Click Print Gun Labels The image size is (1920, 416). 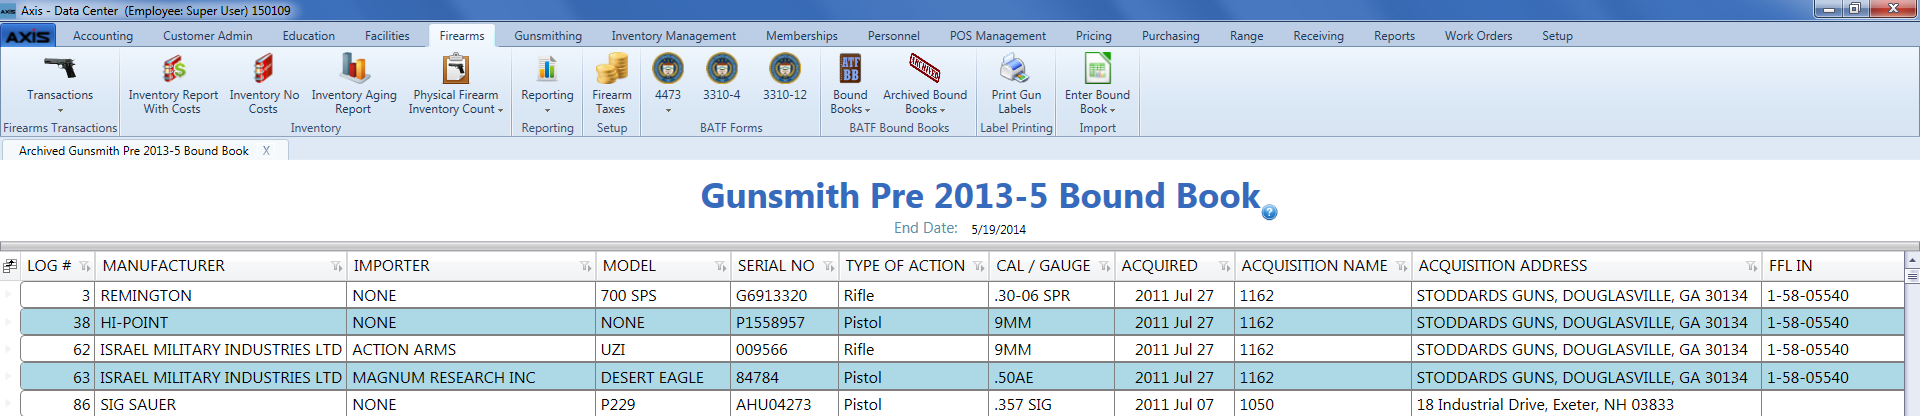click(1016, 84)
